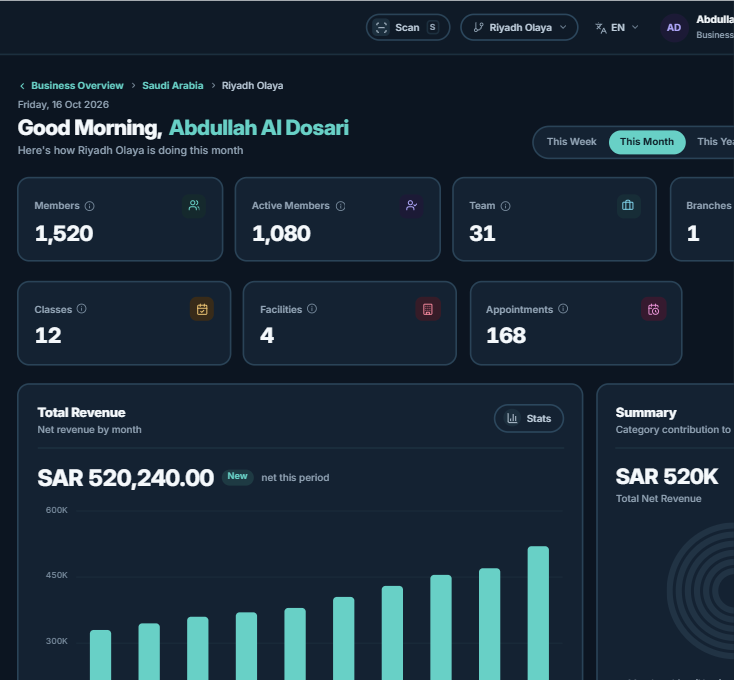Click the Classes calendar-check icon

coord(202,309)
